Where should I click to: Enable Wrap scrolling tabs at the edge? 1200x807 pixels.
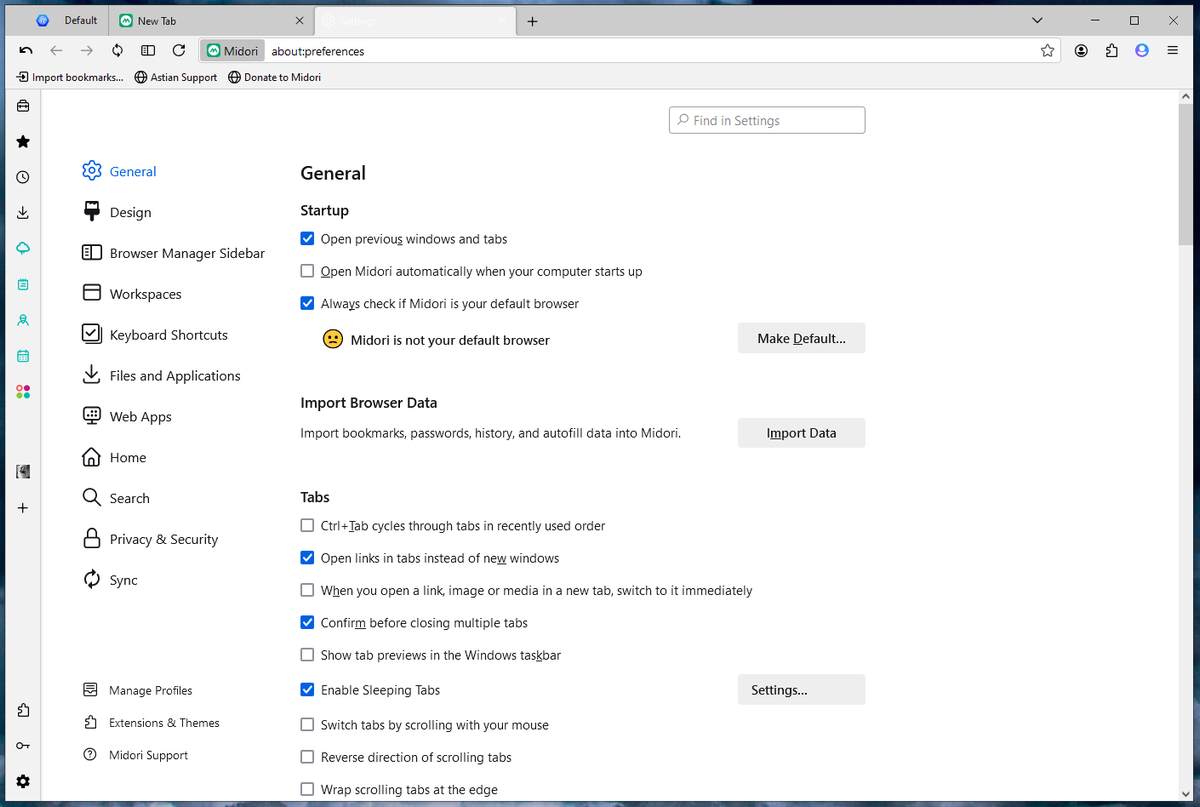coord(307,789)
